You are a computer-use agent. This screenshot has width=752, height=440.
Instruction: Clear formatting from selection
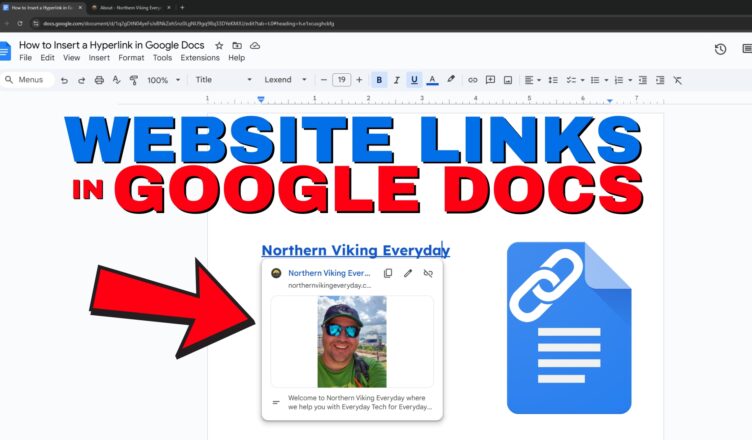(x=677, y=80)
